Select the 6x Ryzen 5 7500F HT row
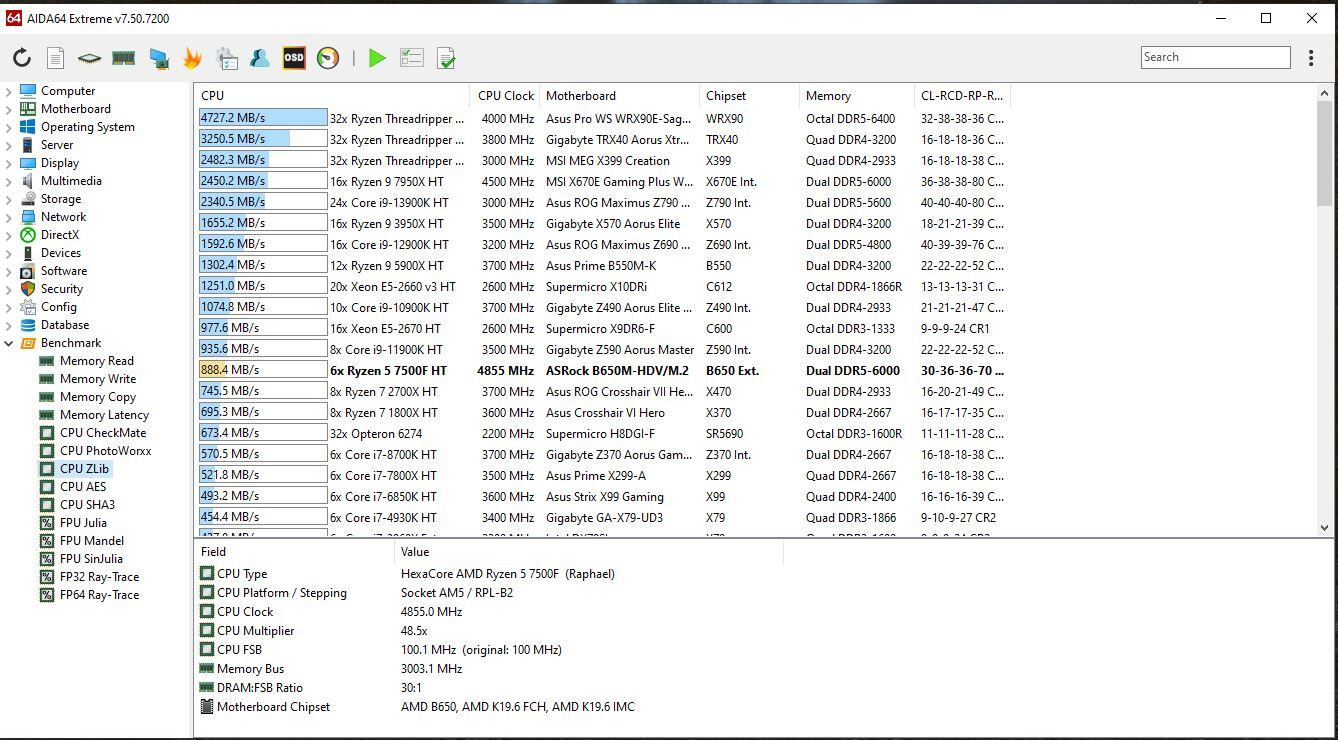Screen dimensions: 1338x740 [603, 371]
